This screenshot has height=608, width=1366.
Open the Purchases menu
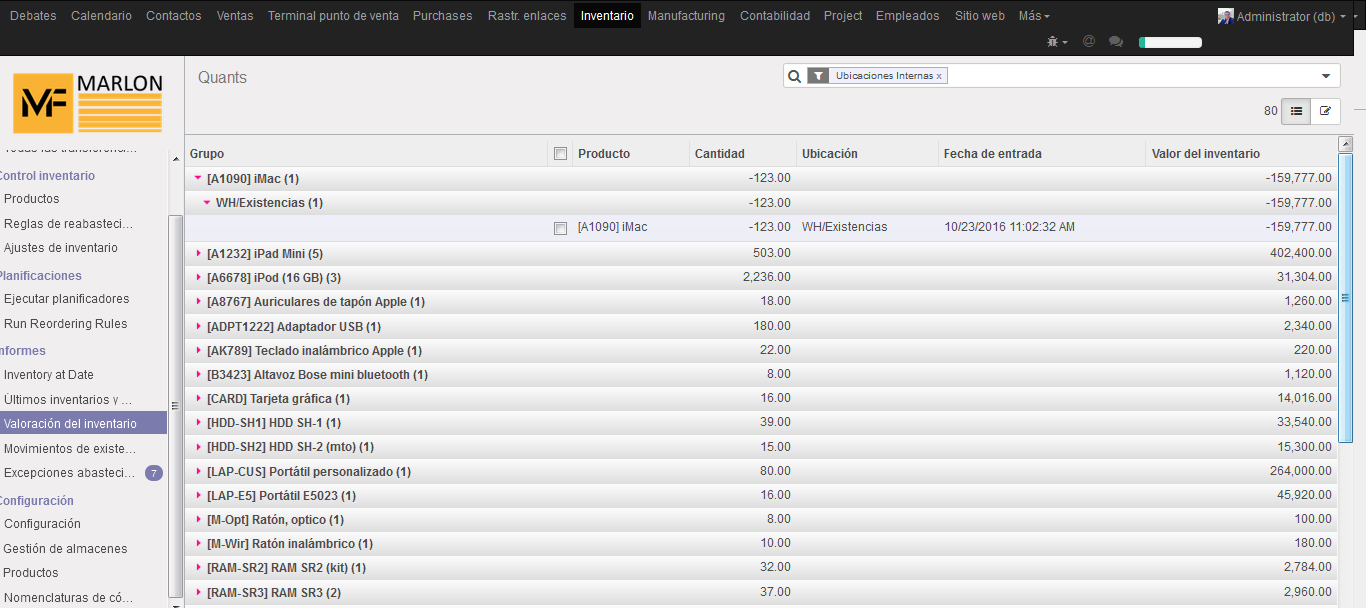(443, 16)
